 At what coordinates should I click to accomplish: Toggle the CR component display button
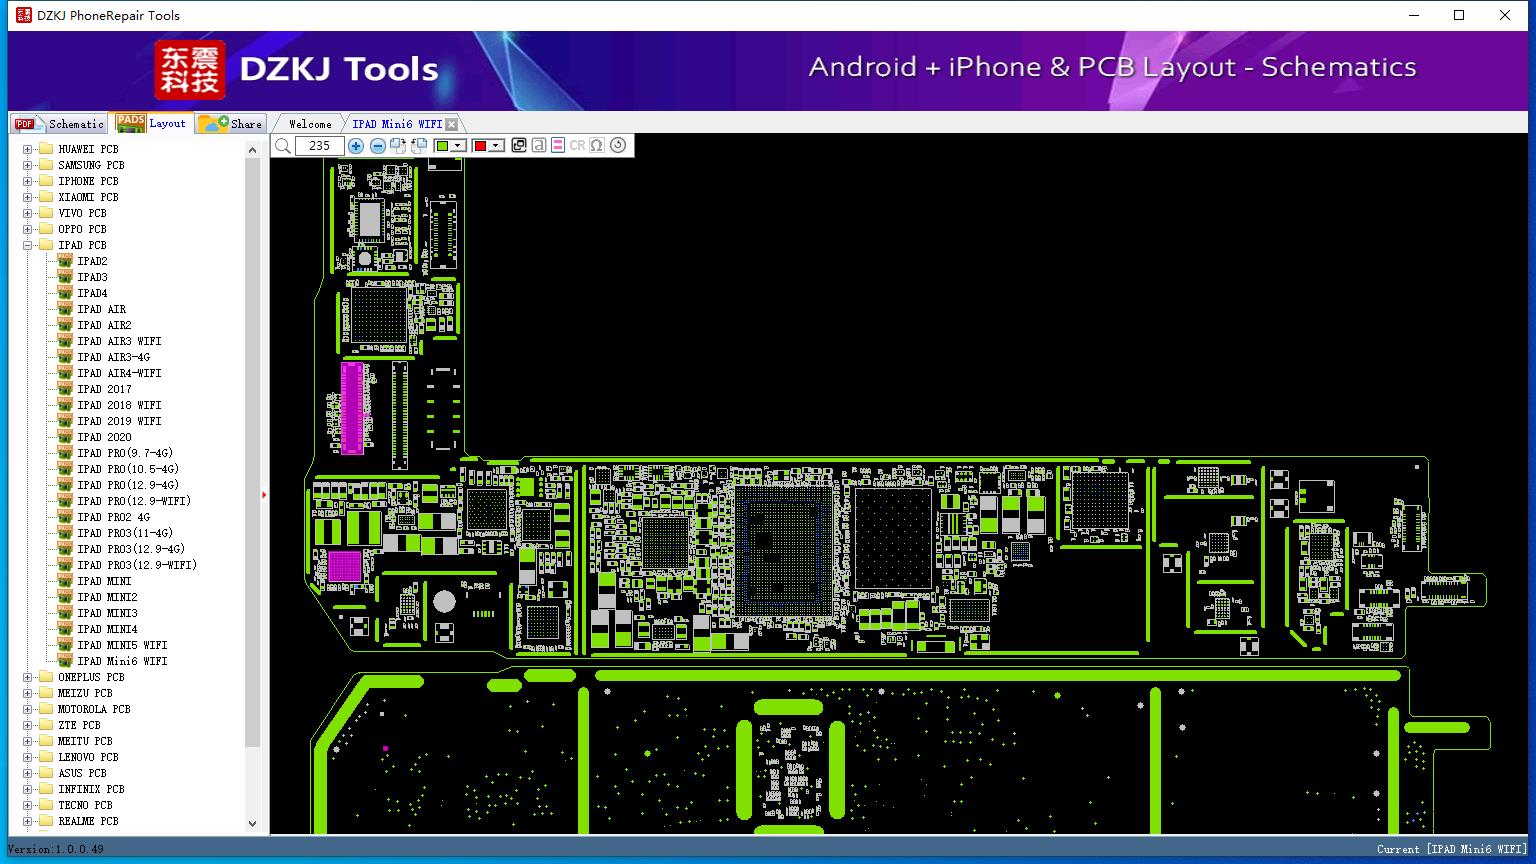pyautogui.click(x=577, y=146)
